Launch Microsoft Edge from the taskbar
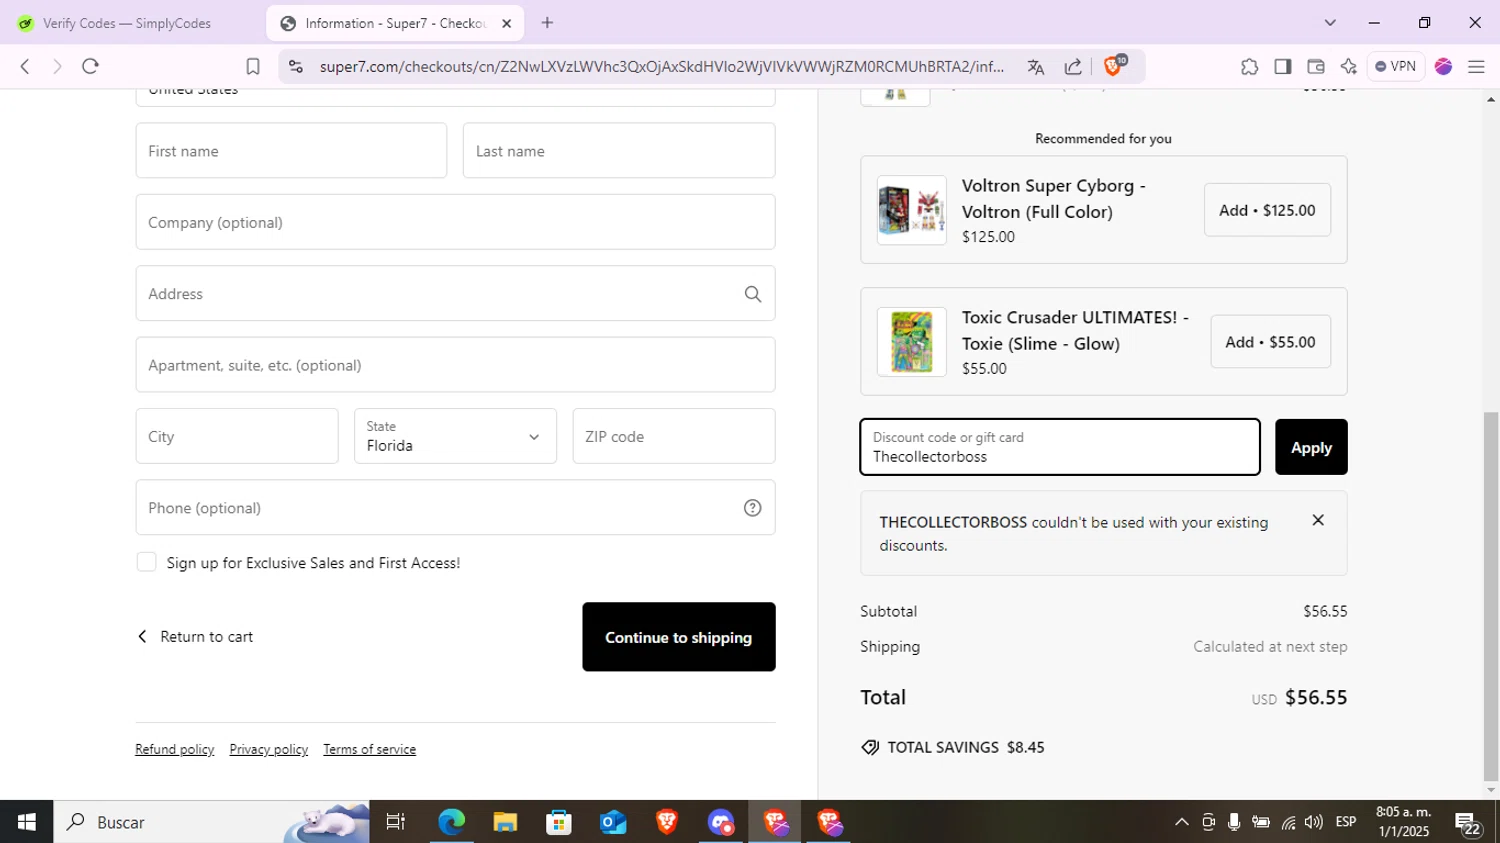1500x843 pixels. pos(451,822)
